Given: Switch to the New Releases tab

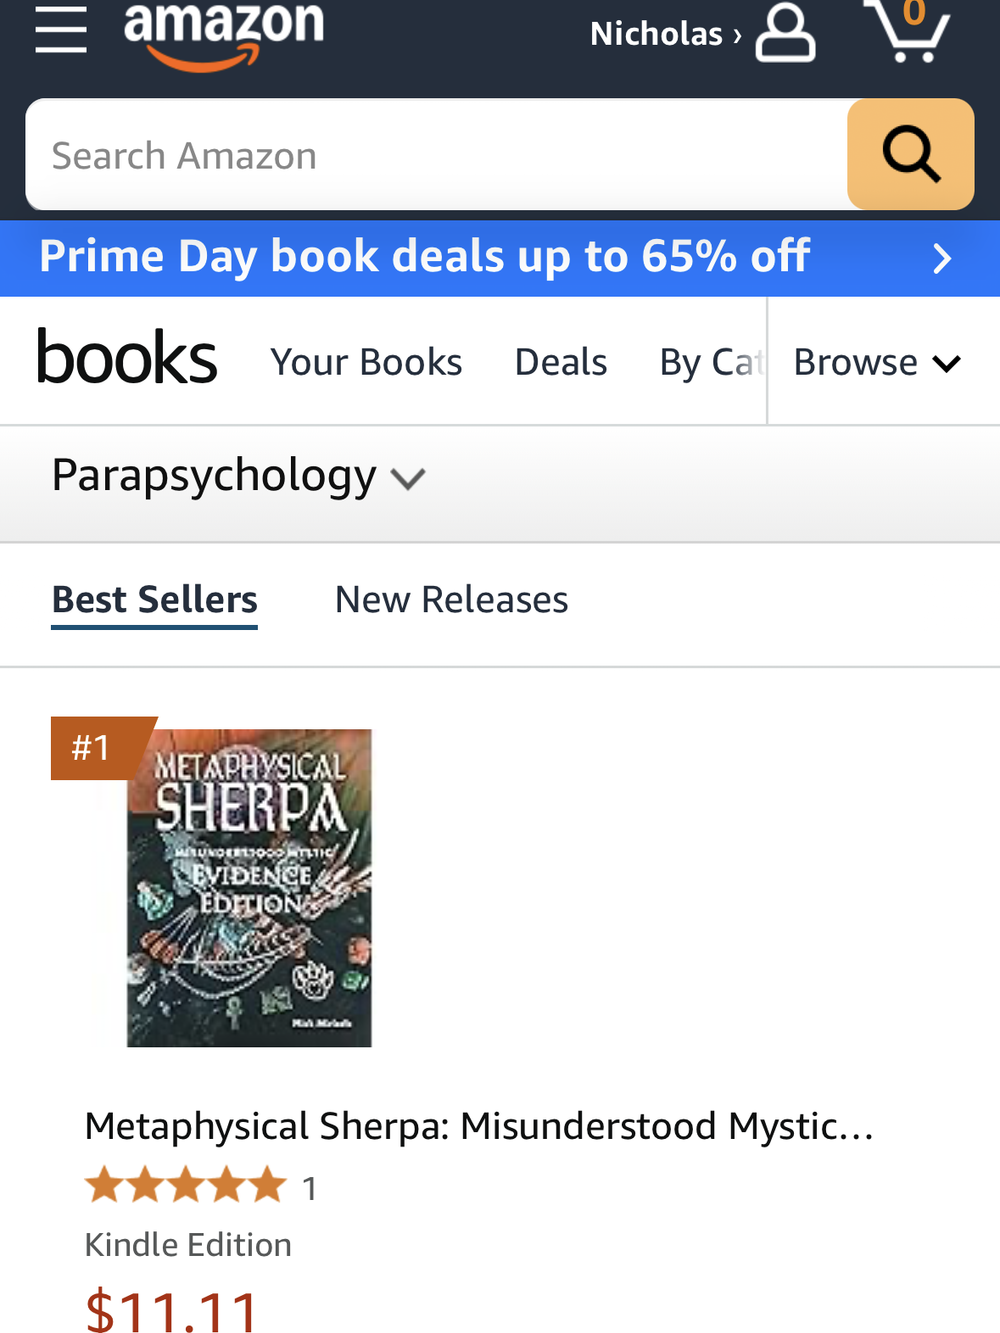Looking at the screenshot, I should click(451, 600).
